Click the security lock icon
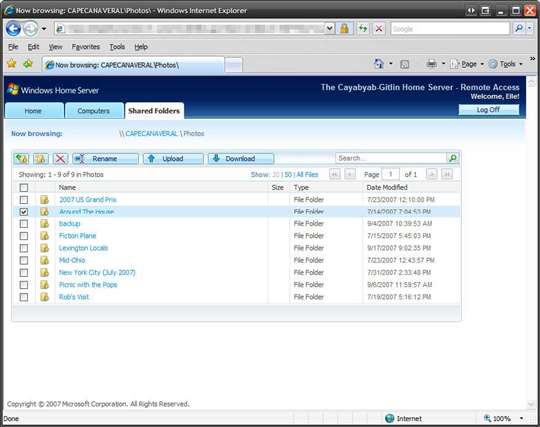540x427 pixels. tap(344, 29)
